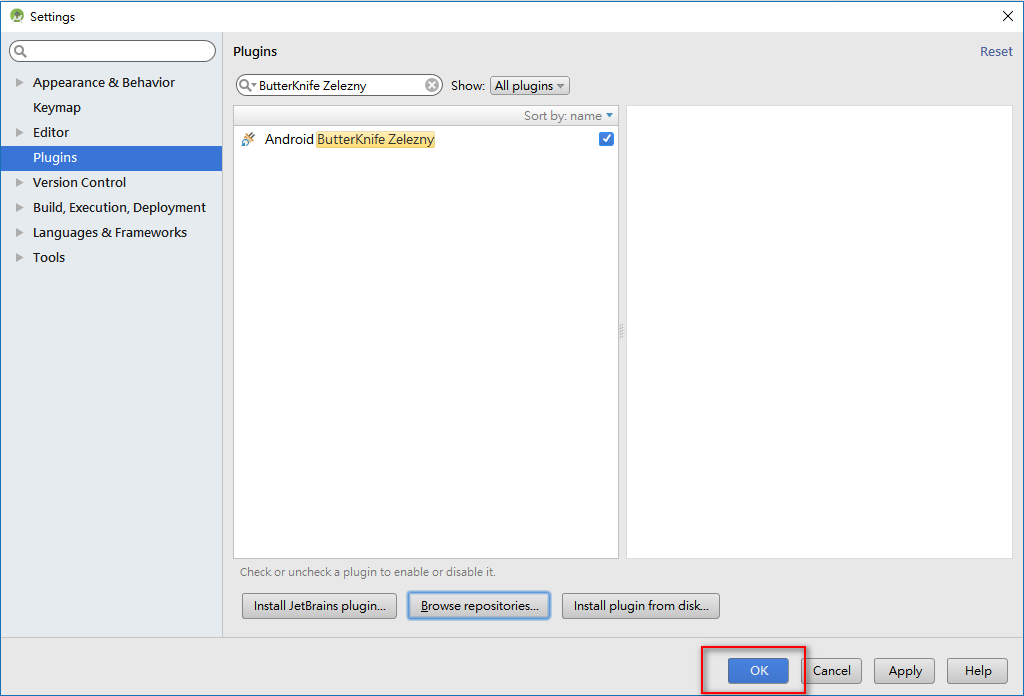Viewport: 1024px width, 696px height.
Task: Focus the settings search field
Action: point(112,51)
